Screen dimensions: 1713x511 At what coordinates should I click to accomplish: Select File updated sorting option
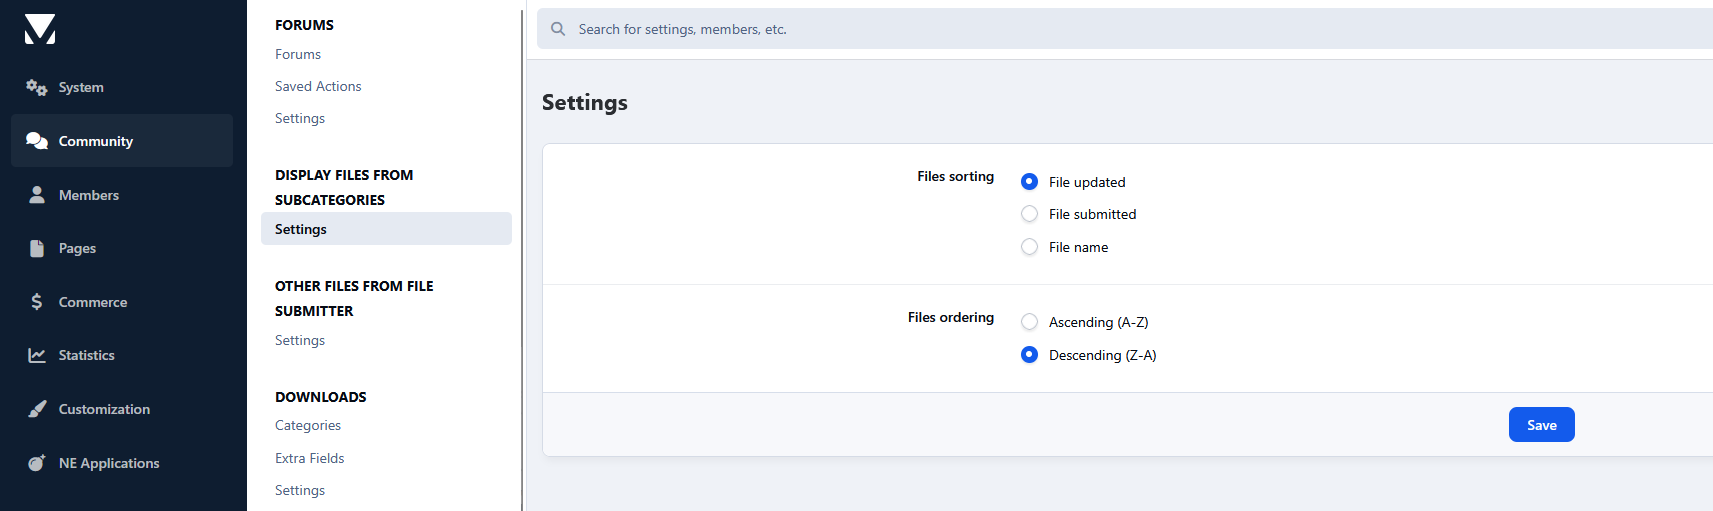click(x=1029, y=182)
